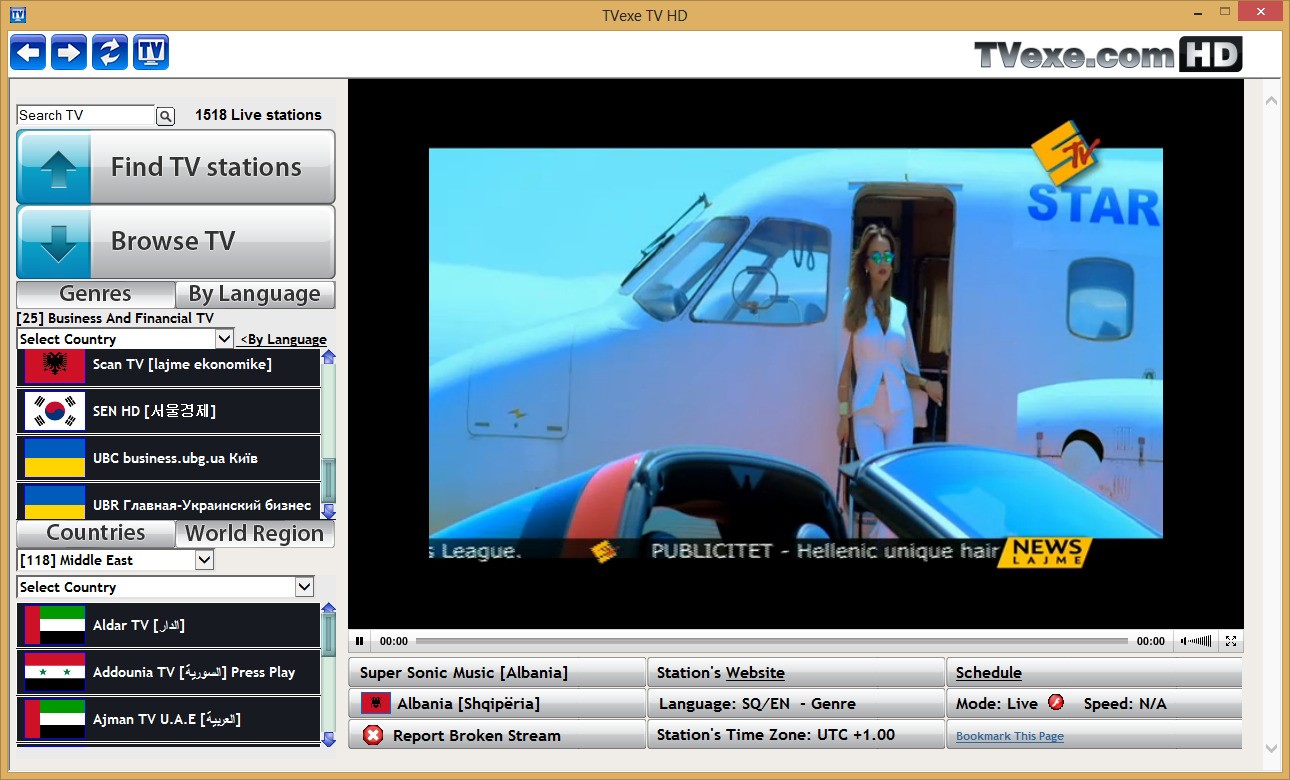1290x780 pixels.
Task: Click the search magnifier icon
Action: click(166, 116)
